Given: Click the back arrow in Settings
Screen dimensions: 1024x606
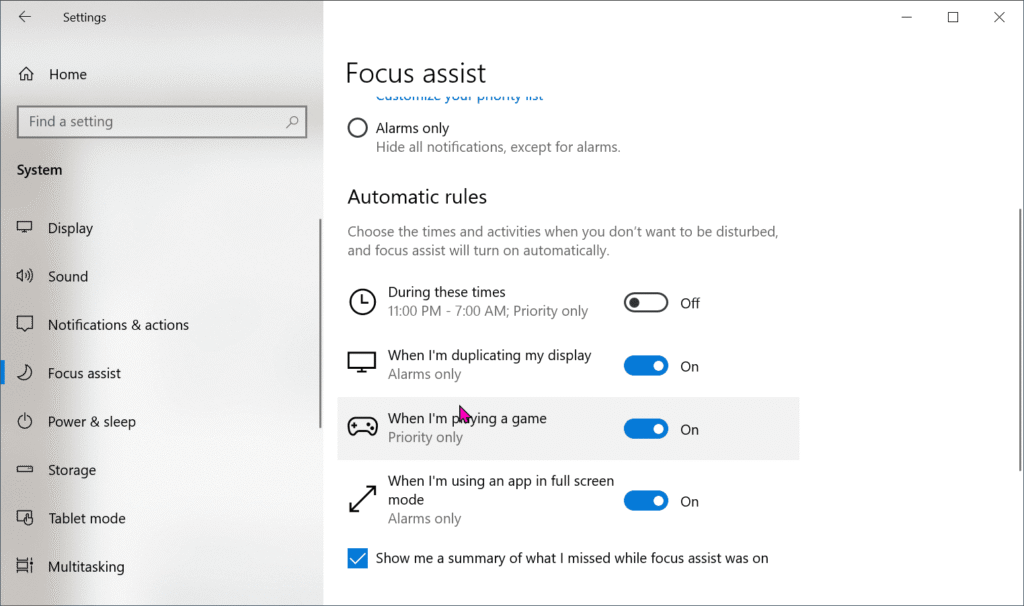Looking at the screenshot, I should tap(25, 17).
